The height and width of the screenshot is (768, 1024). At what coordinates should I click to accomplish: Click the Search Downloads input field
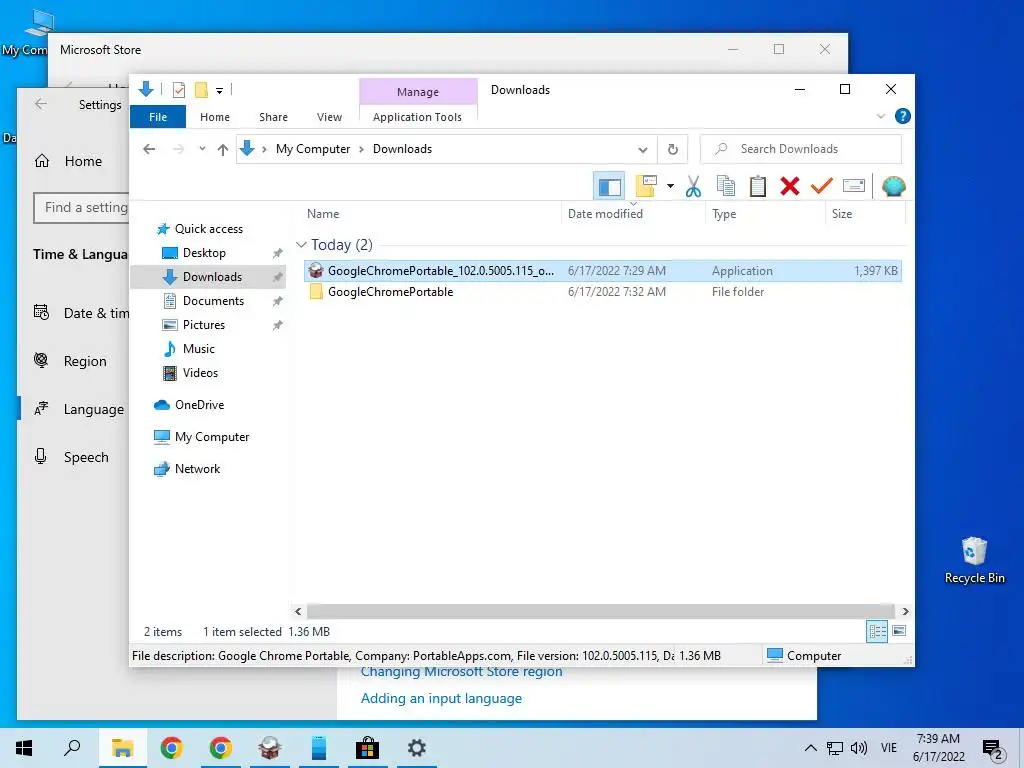click(801, 149)
